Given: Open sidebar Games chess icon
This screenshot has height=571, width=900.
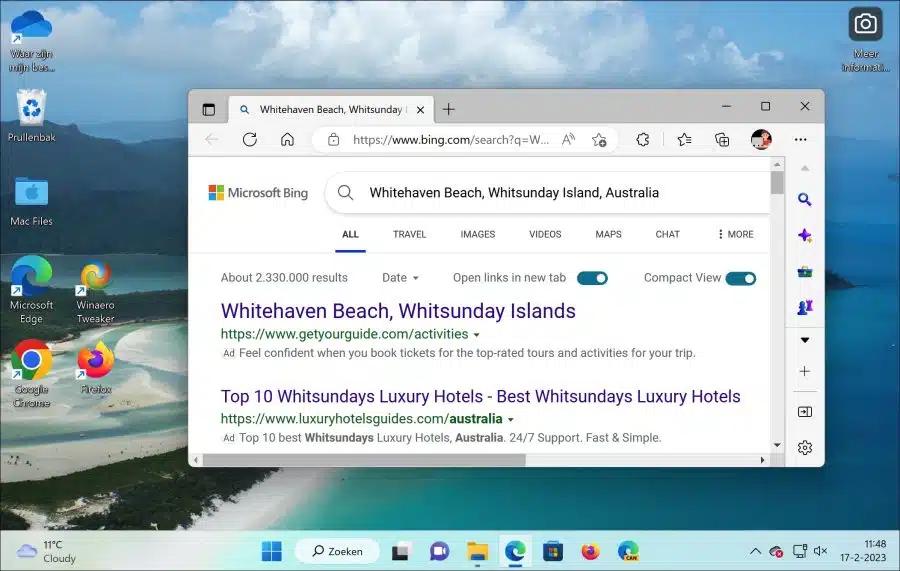Looking at the screenshot, I should point(805,308).
